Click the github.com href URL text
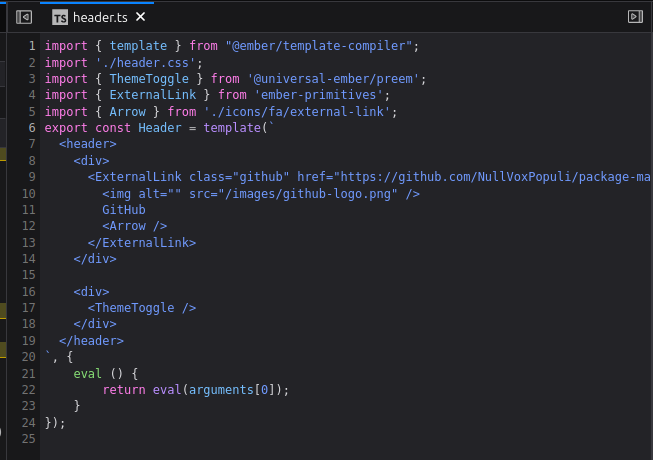Image resolution: width=653 pixels, height=460 pixels. [495, 177]
